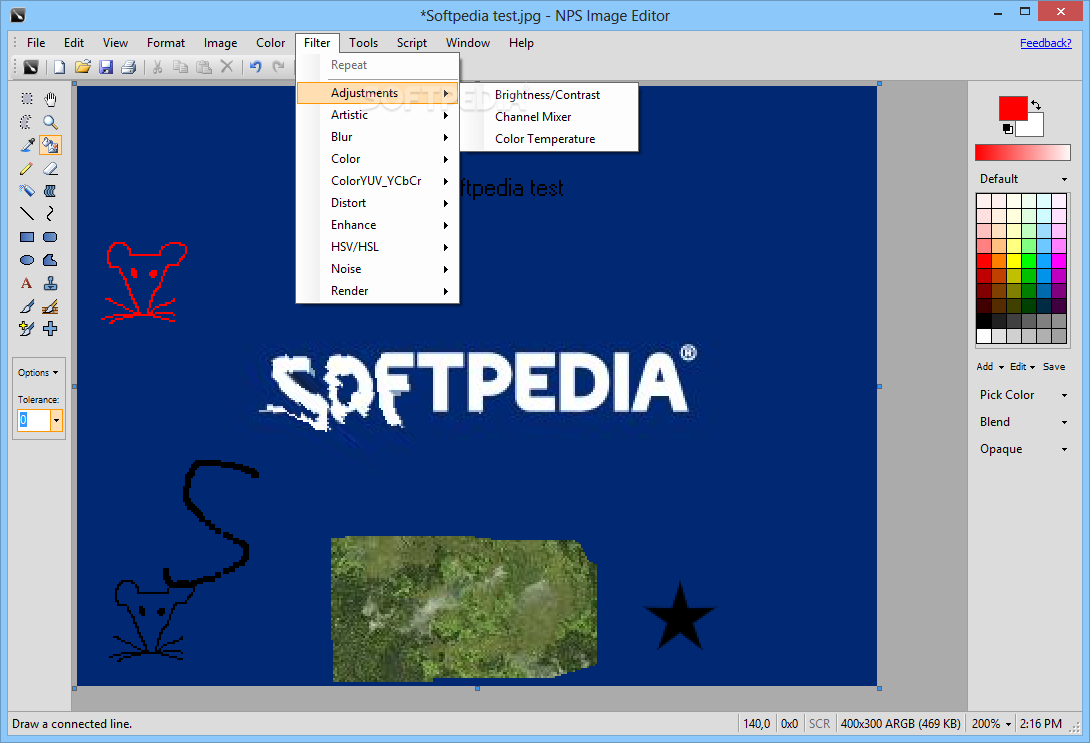Select the rounded rectangle shape tool

50,237
